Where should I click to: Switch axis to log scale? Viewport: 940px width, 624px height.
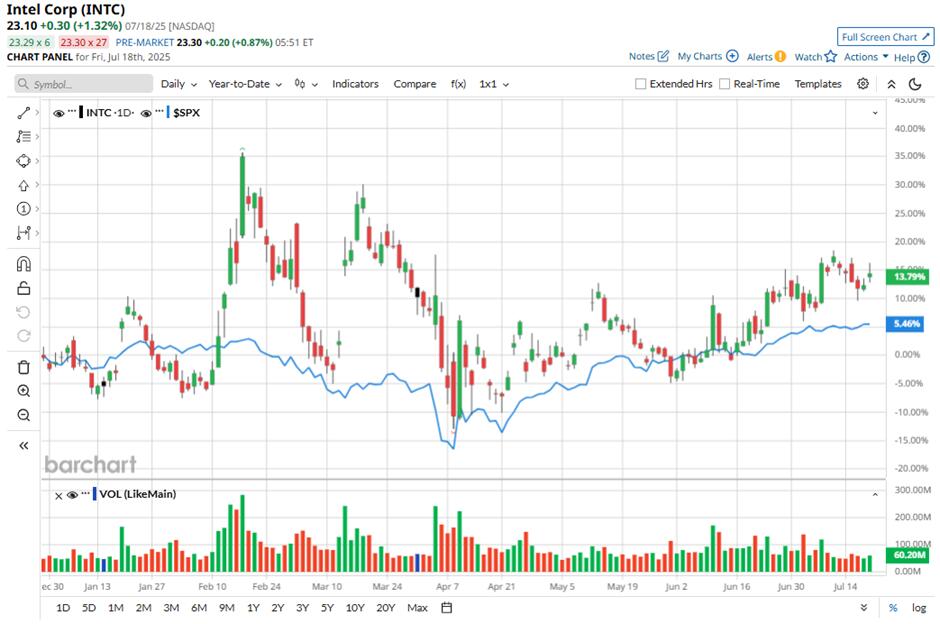918,608
